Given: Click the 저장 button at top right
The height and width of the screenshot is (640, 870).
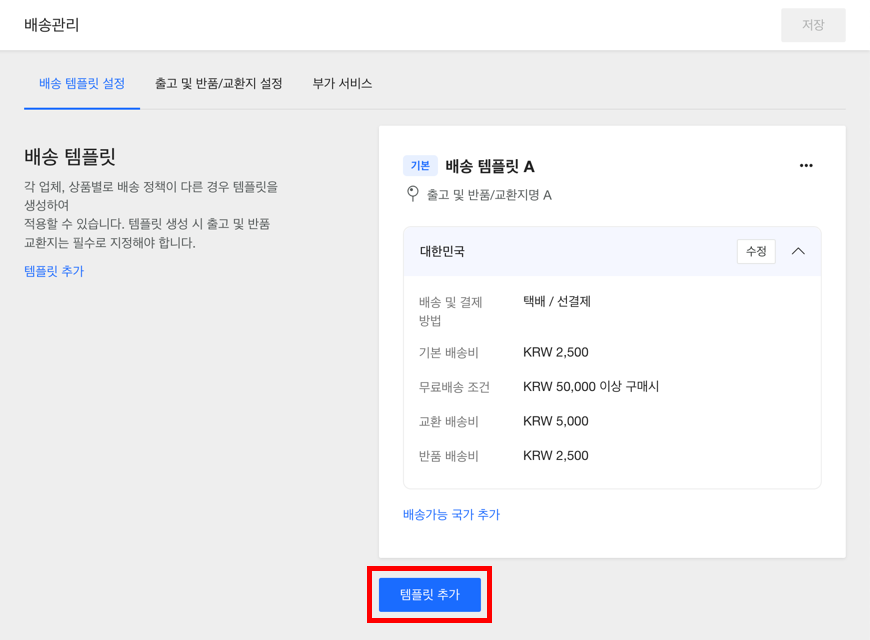Looking at the screenshot, I should [x=813, y=25].
